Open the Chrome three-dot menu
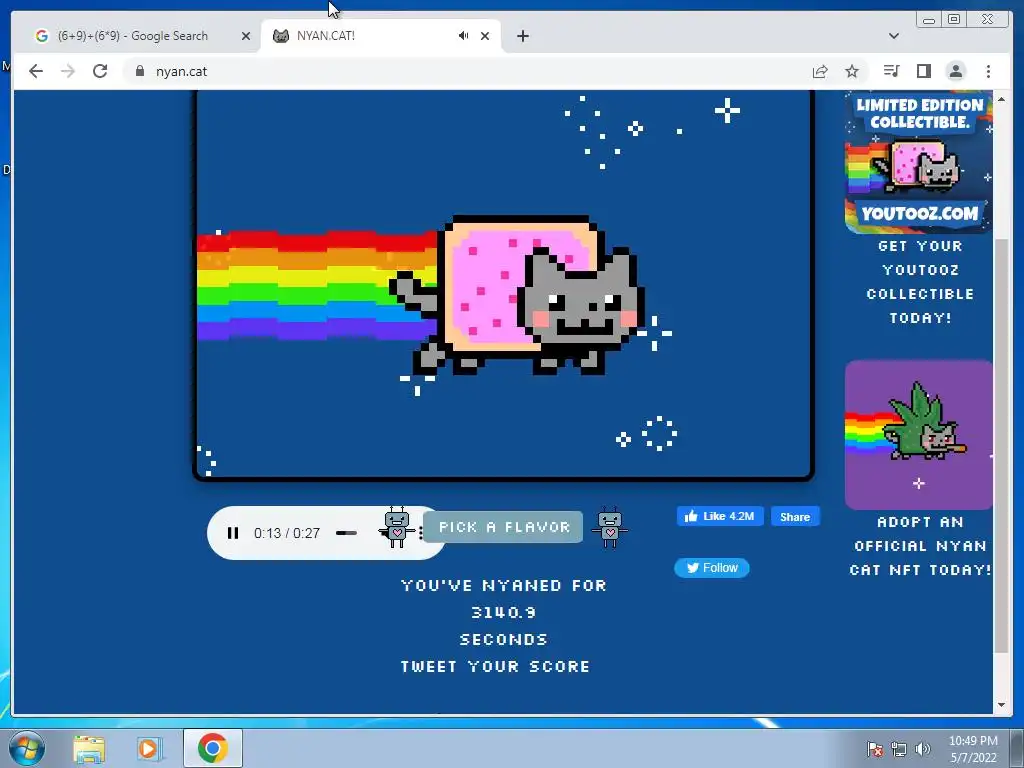1024x768 pixels. coord(988,71)
